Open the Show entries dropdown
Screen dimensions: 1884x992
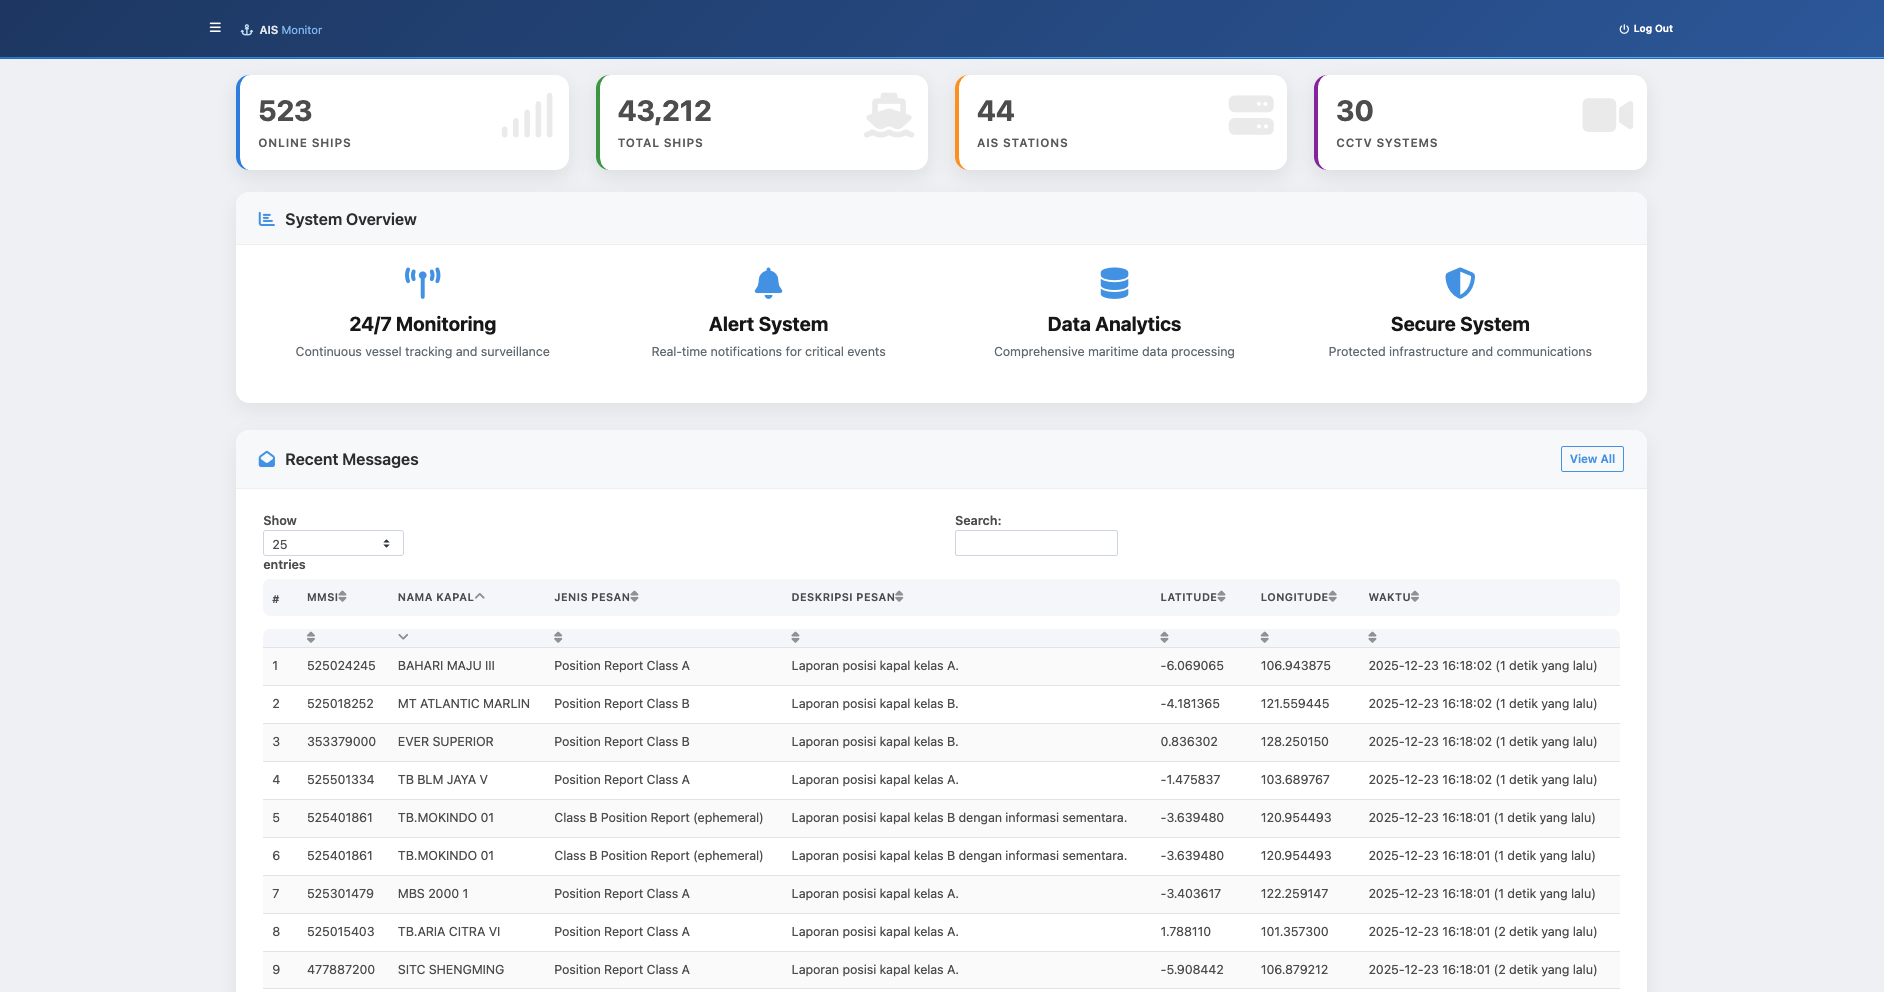coord(333,543)
